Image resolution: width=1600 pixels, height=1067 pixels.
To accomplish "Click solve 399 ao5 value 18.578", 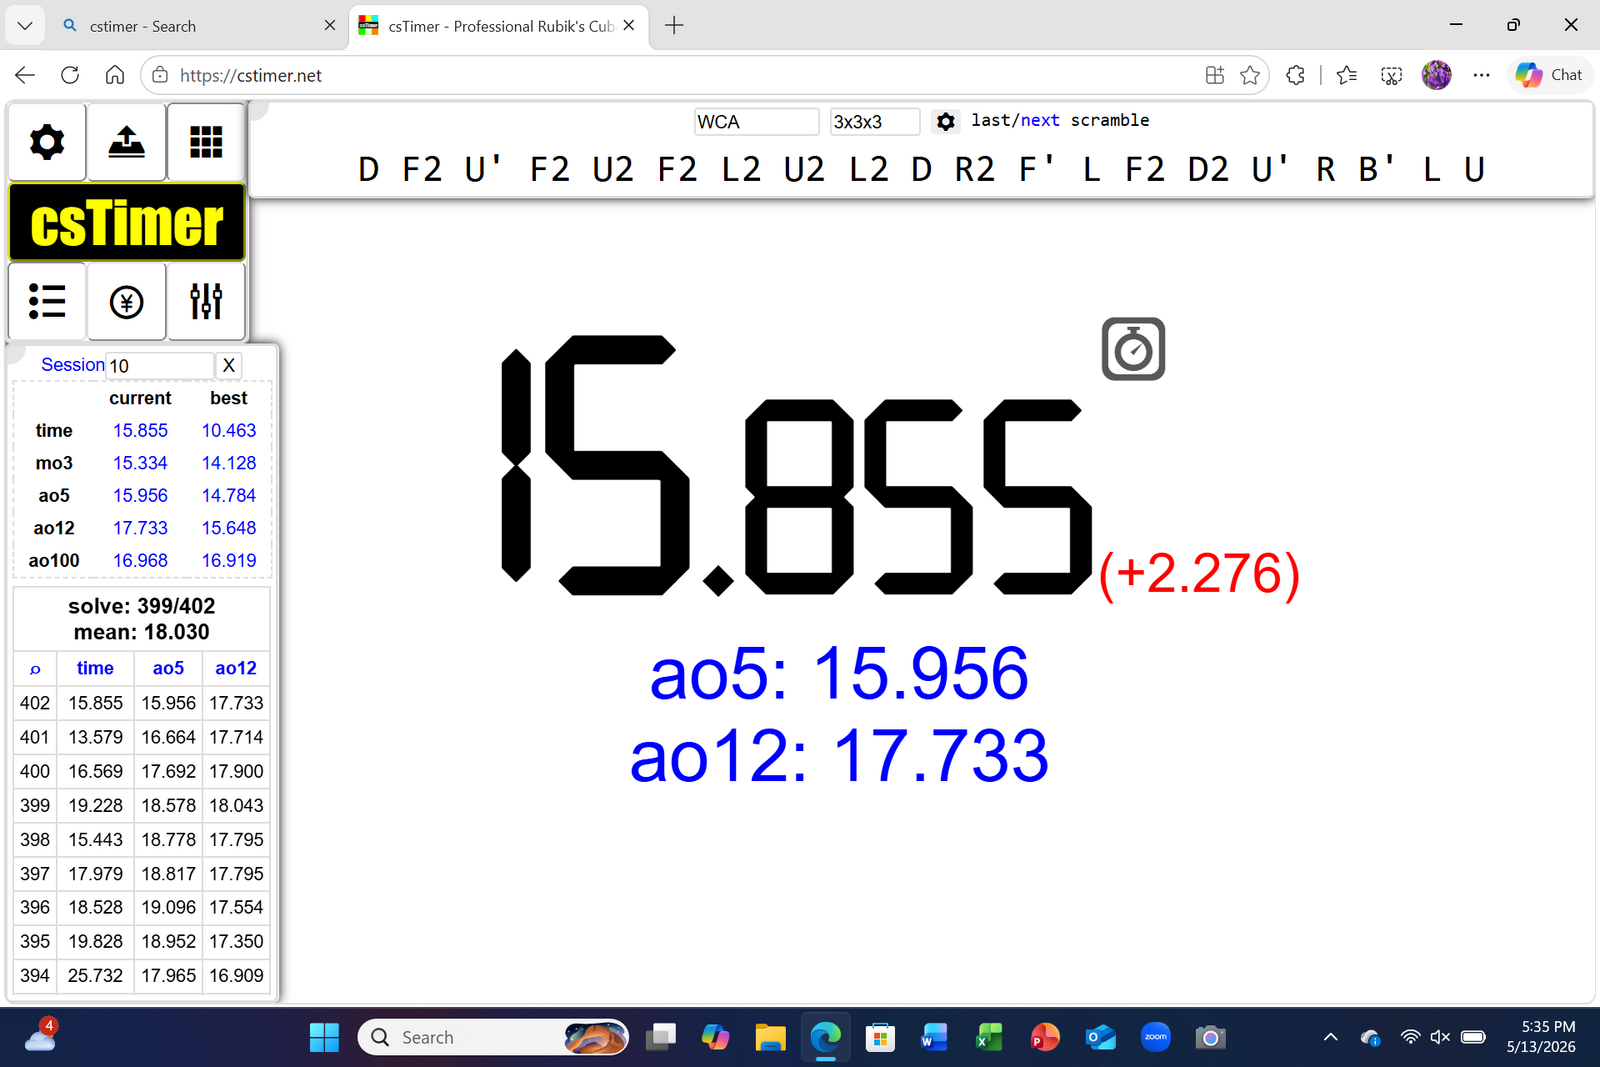I will tap(168, 805).
